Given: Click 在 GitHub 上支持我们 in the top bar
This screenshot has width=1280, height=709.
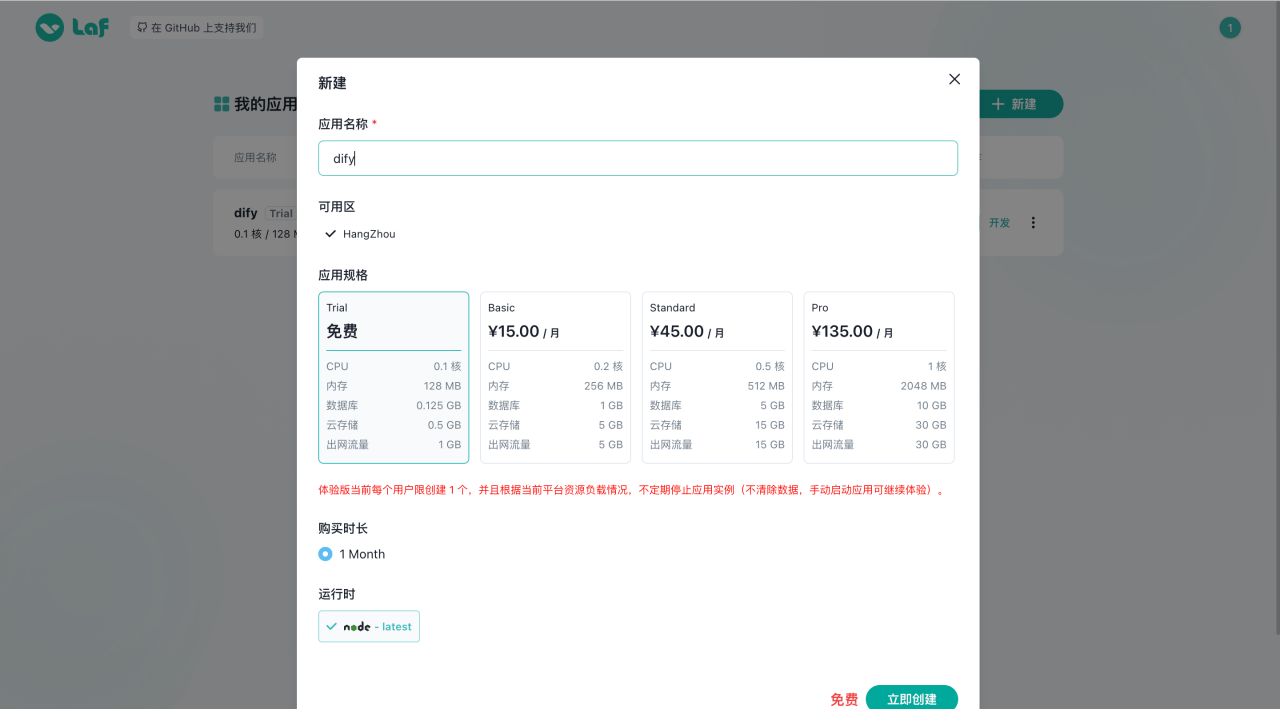Looking at the screenshot, I should tap(196, 27).
